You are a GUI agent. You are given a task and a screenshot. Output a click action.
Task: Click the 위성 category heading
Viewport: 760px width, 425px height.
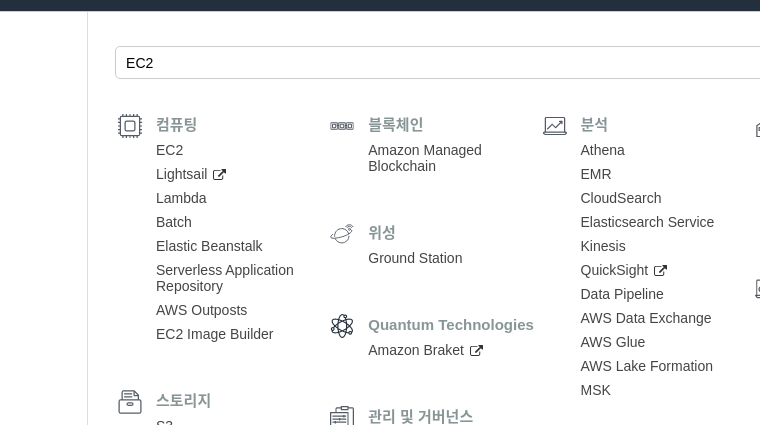[x=381, y=233]
